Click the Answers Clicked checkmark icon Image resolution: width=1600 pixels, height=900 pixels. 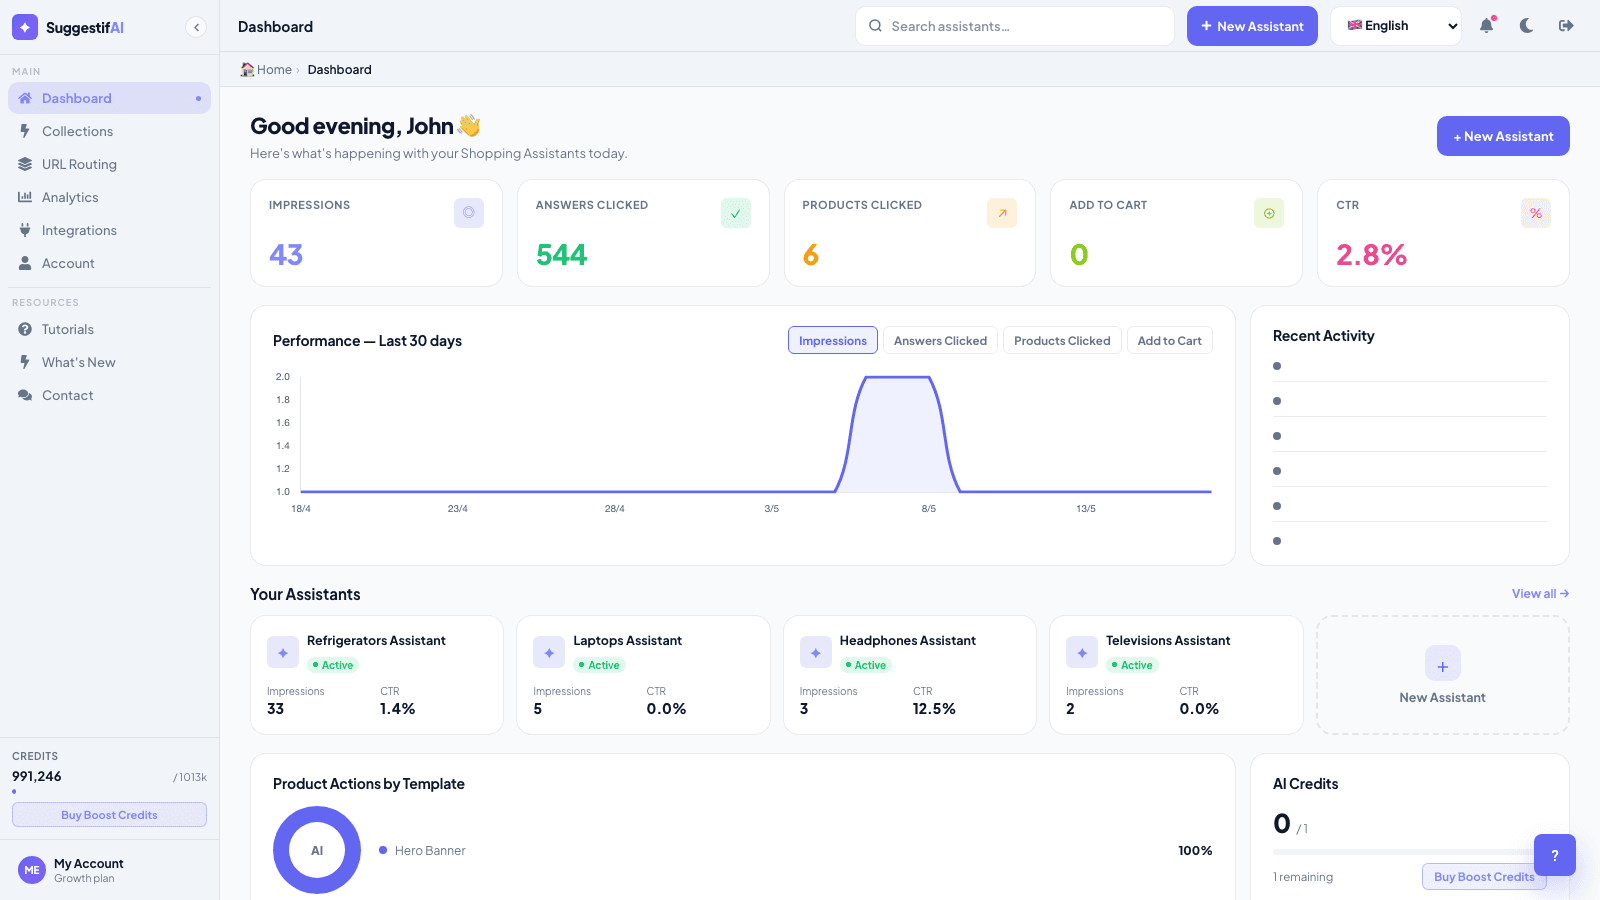[x=736, y=213]
